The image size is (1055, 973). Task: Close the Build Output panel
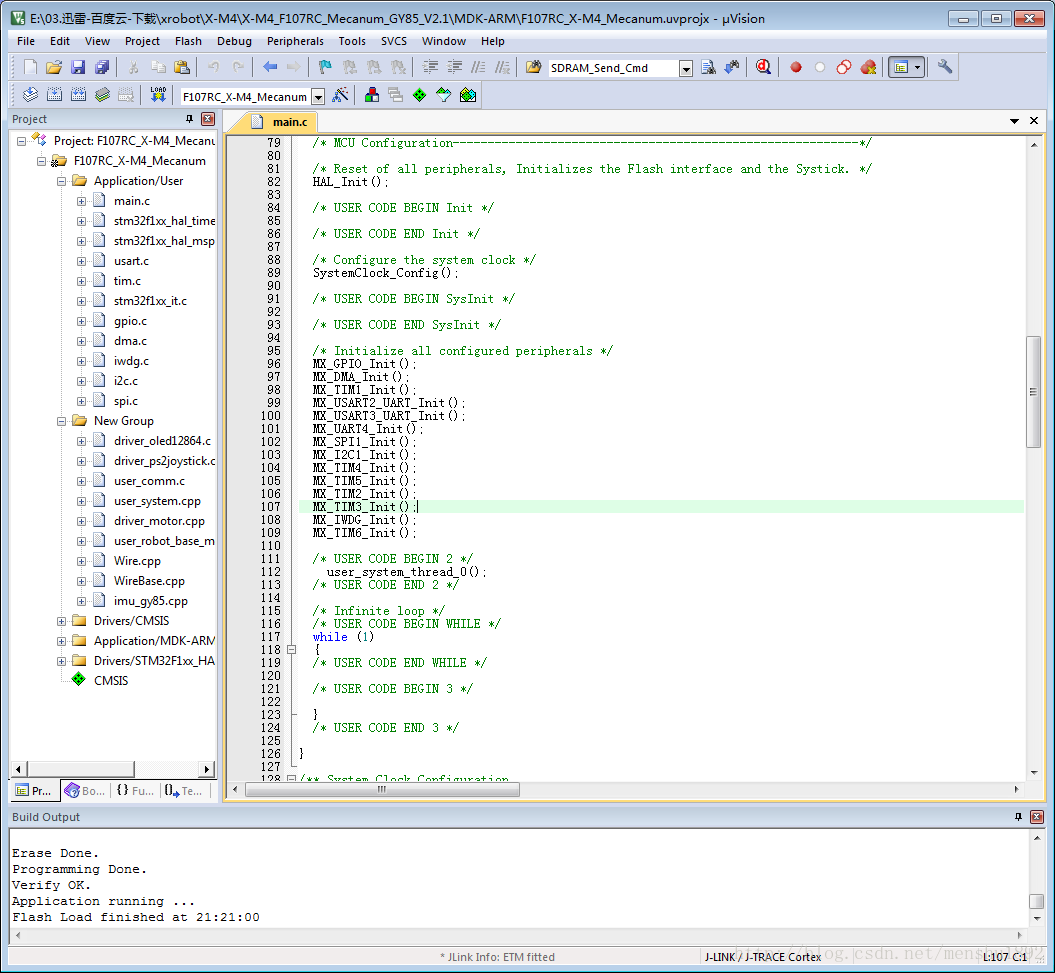point(1037,817)
